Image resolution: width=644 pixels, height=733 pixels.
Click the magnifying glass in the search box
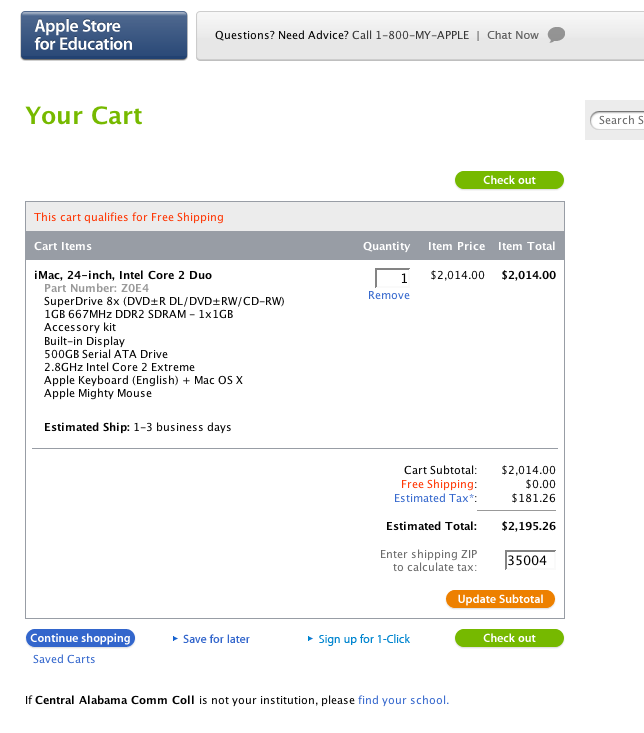(595, 120)
